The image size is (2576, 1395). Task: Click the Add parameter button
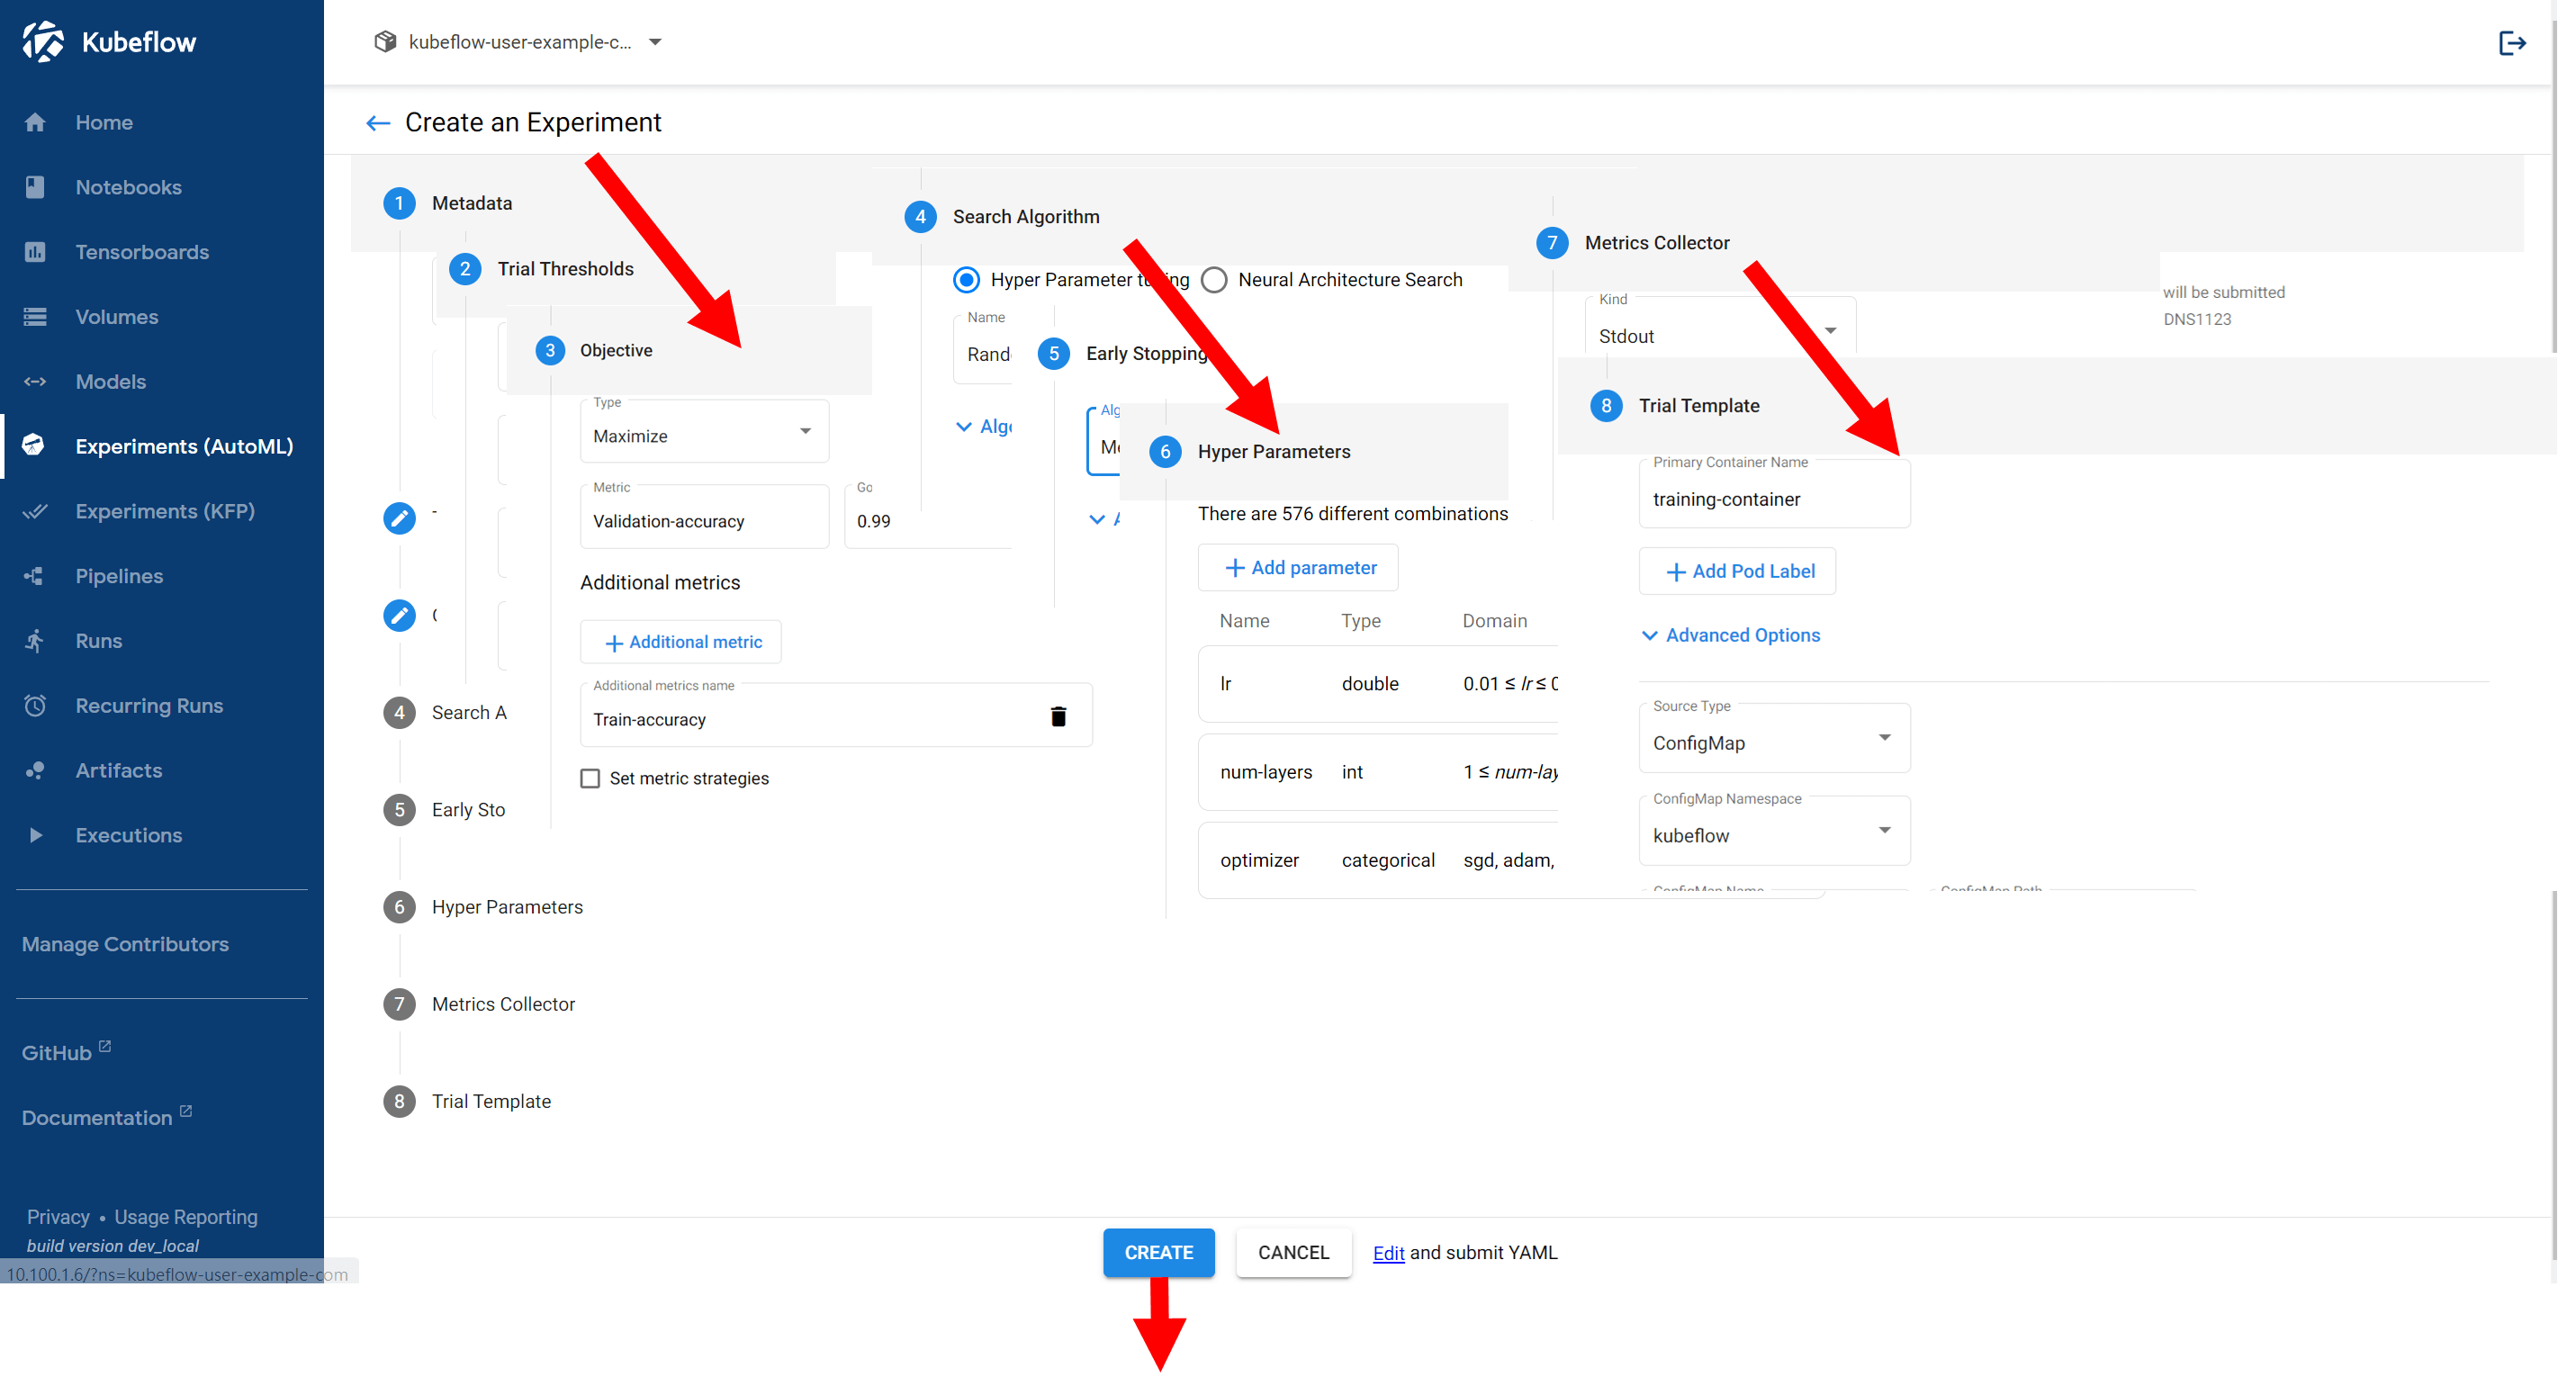point(1298,567)
